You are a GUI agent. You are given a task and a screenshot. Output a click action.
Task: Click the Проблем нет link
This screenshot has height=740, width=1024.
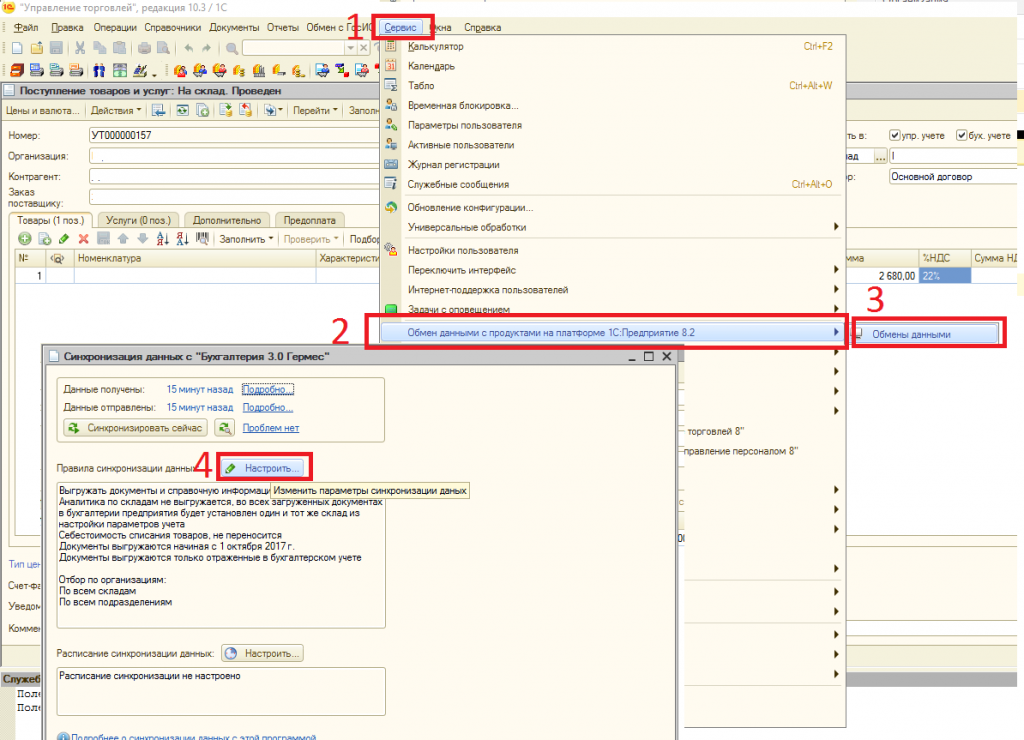tap(271, 428)
